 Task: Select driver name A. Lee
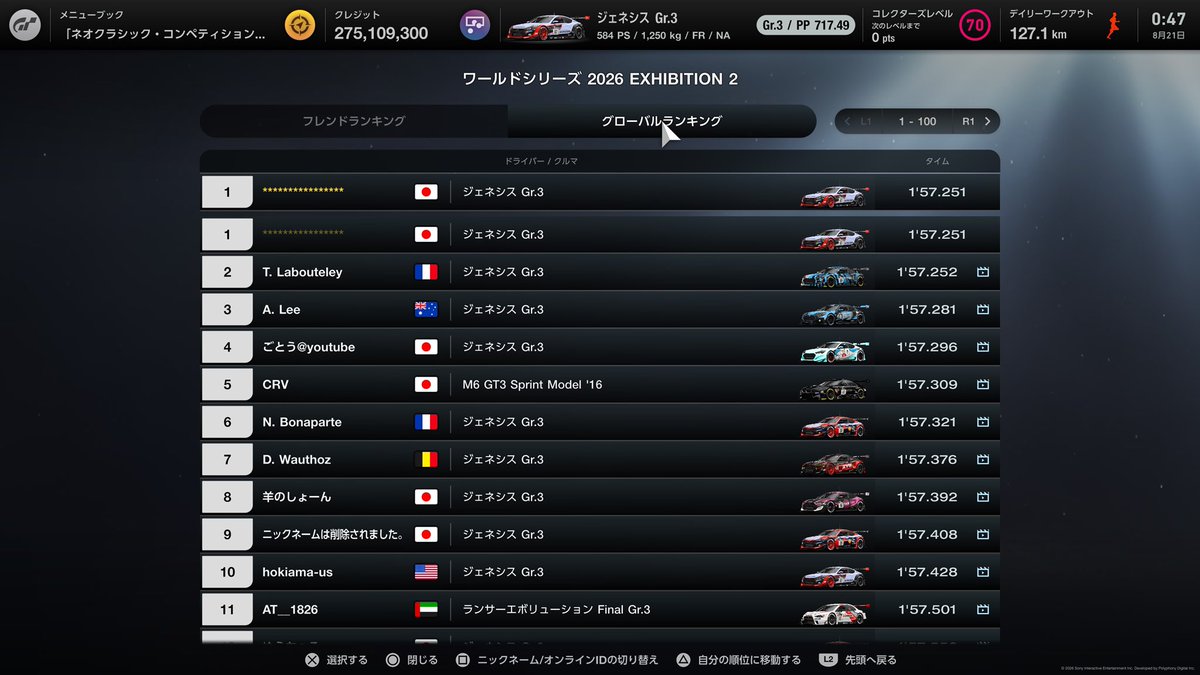point(282,310)
